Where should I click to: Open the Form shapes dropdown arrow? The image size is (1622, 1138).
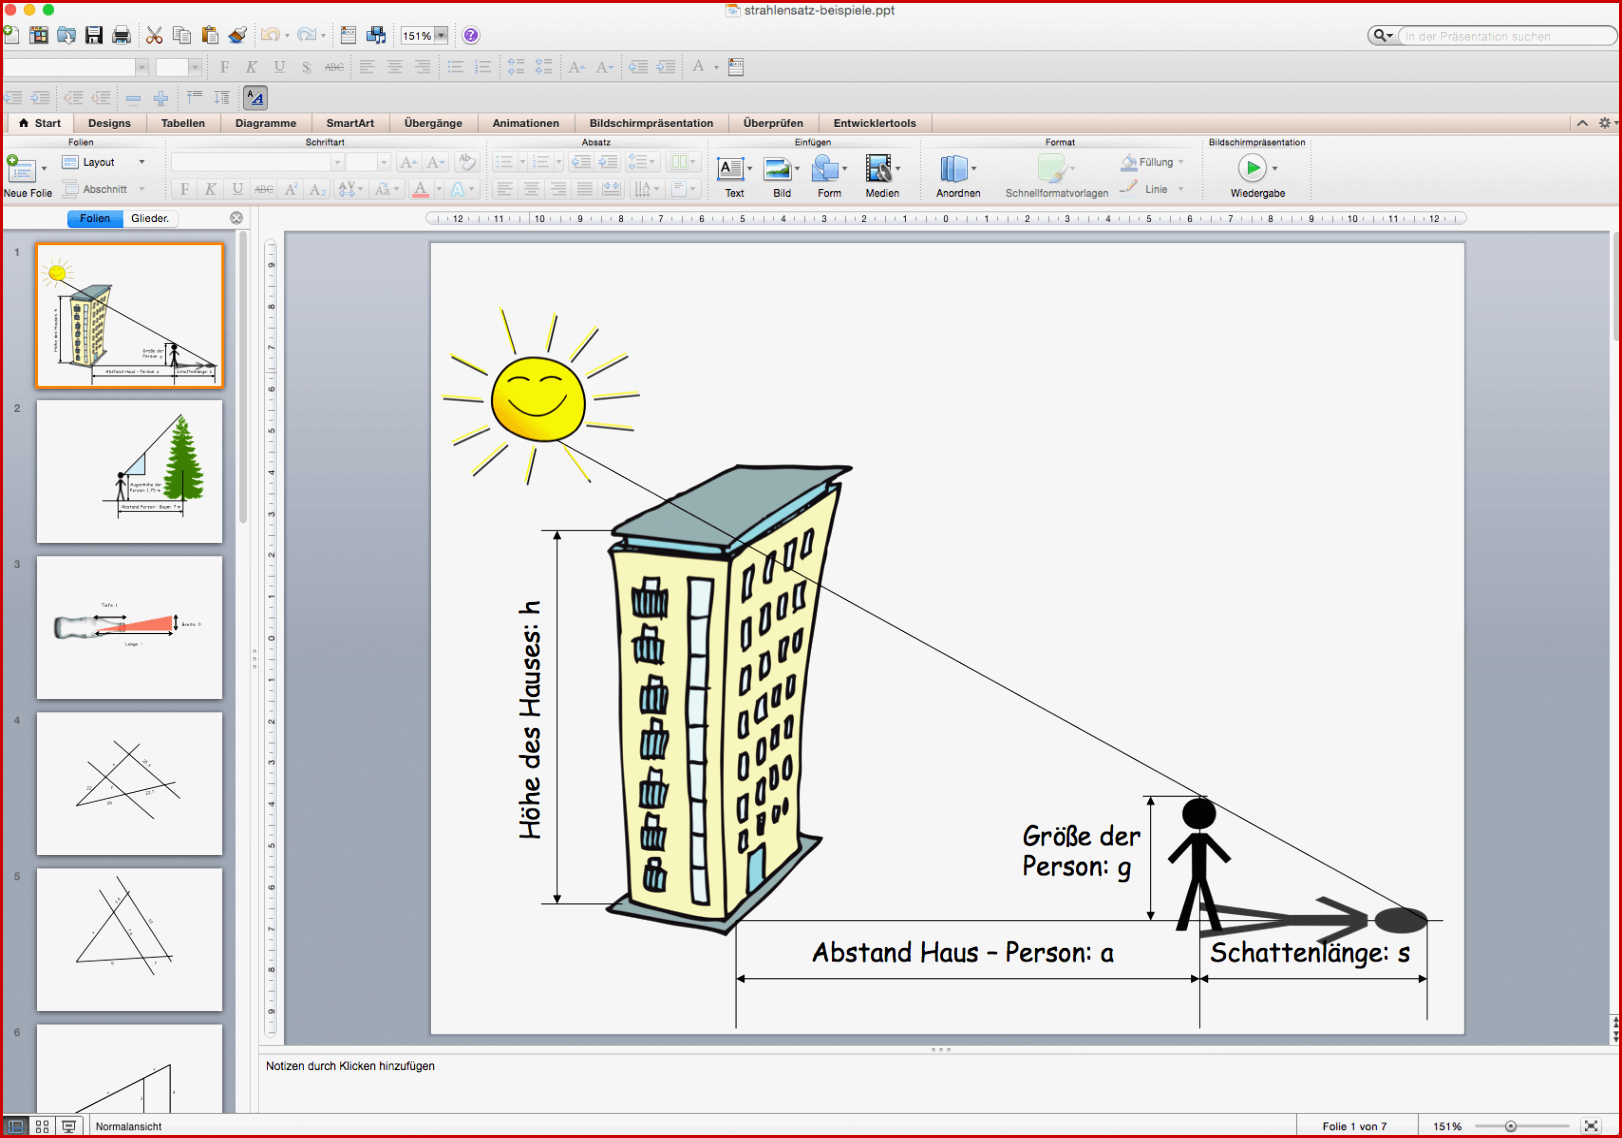click(845, 168)
